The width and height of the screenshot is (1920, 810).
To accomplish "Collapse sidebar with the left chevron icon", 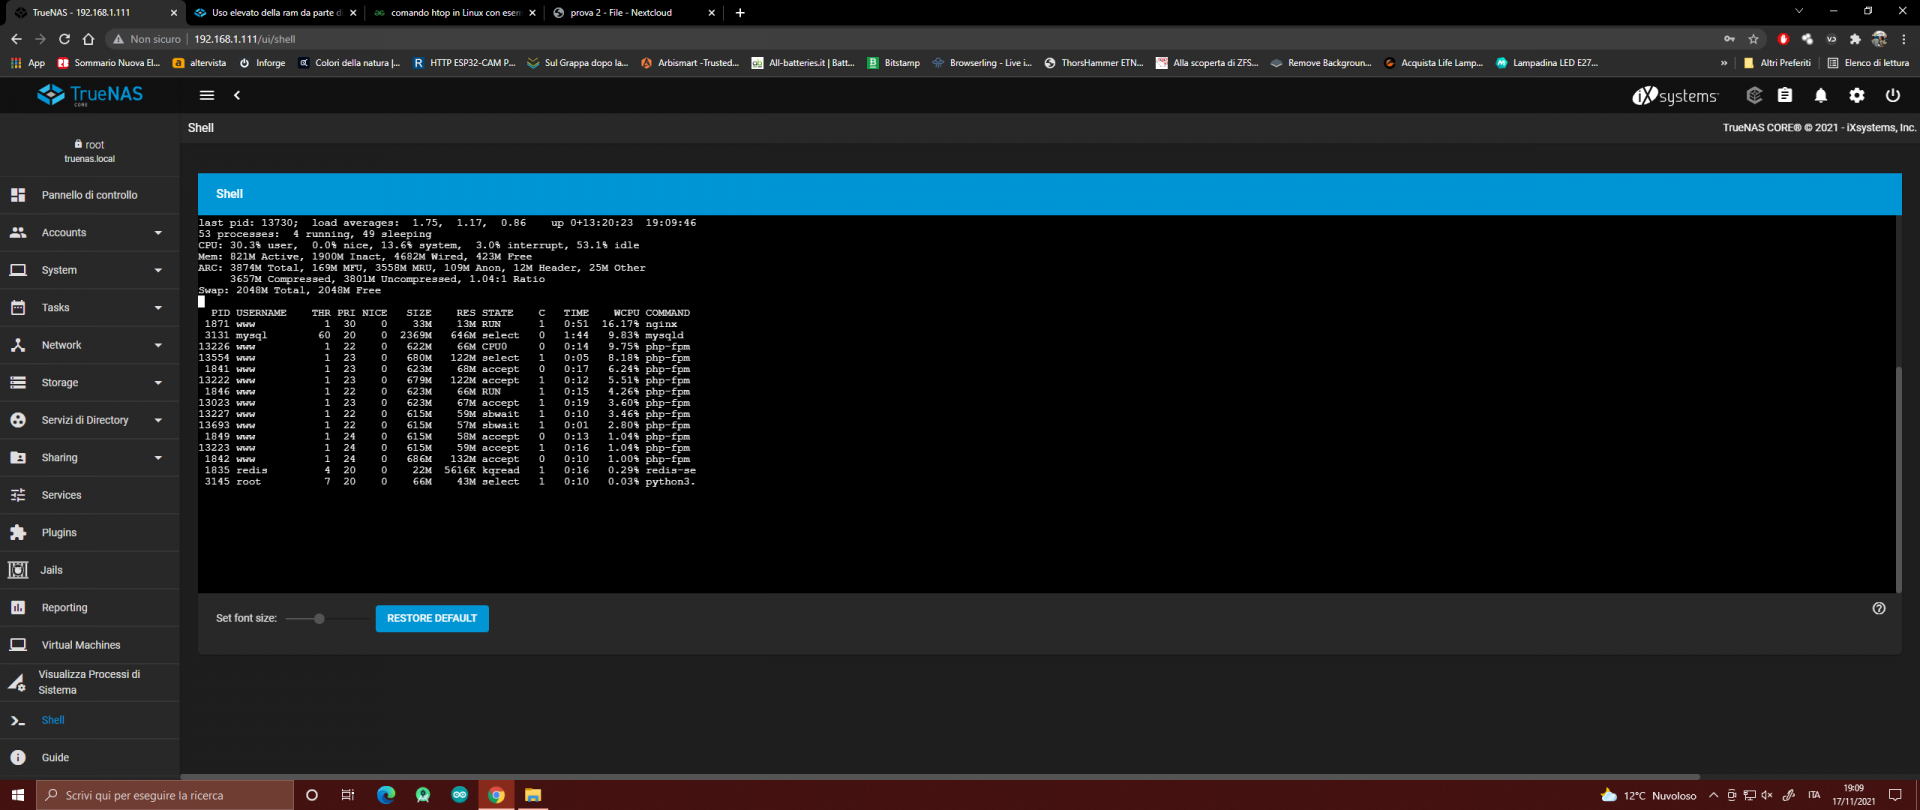I will [x=237, y=95].
